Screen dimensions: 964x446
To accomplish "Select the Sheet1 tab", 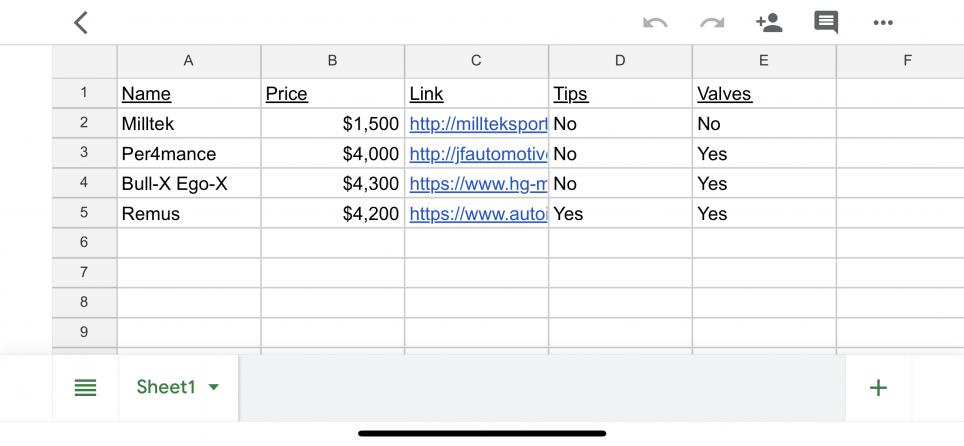I will click(x=178, y=387).
